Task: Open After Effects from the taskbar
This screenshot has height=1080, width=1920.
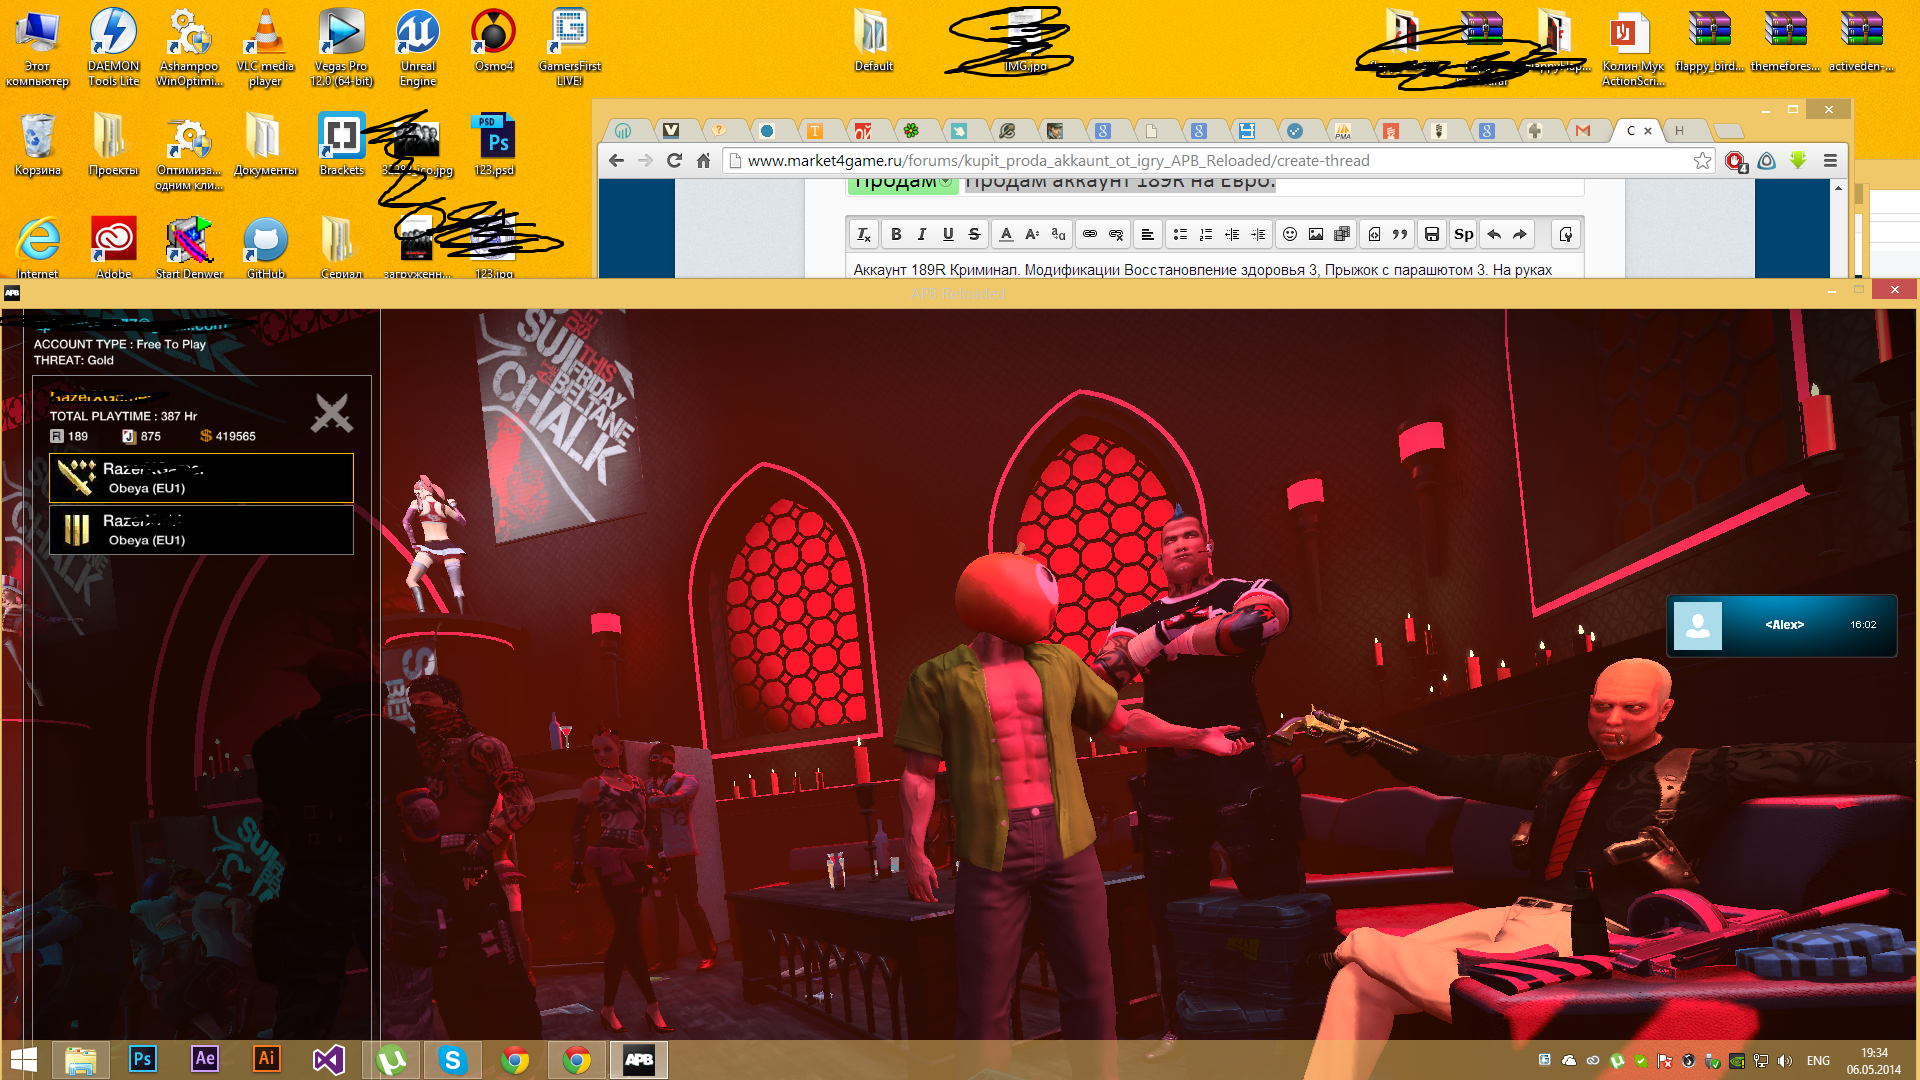Action: point(205,1059)
